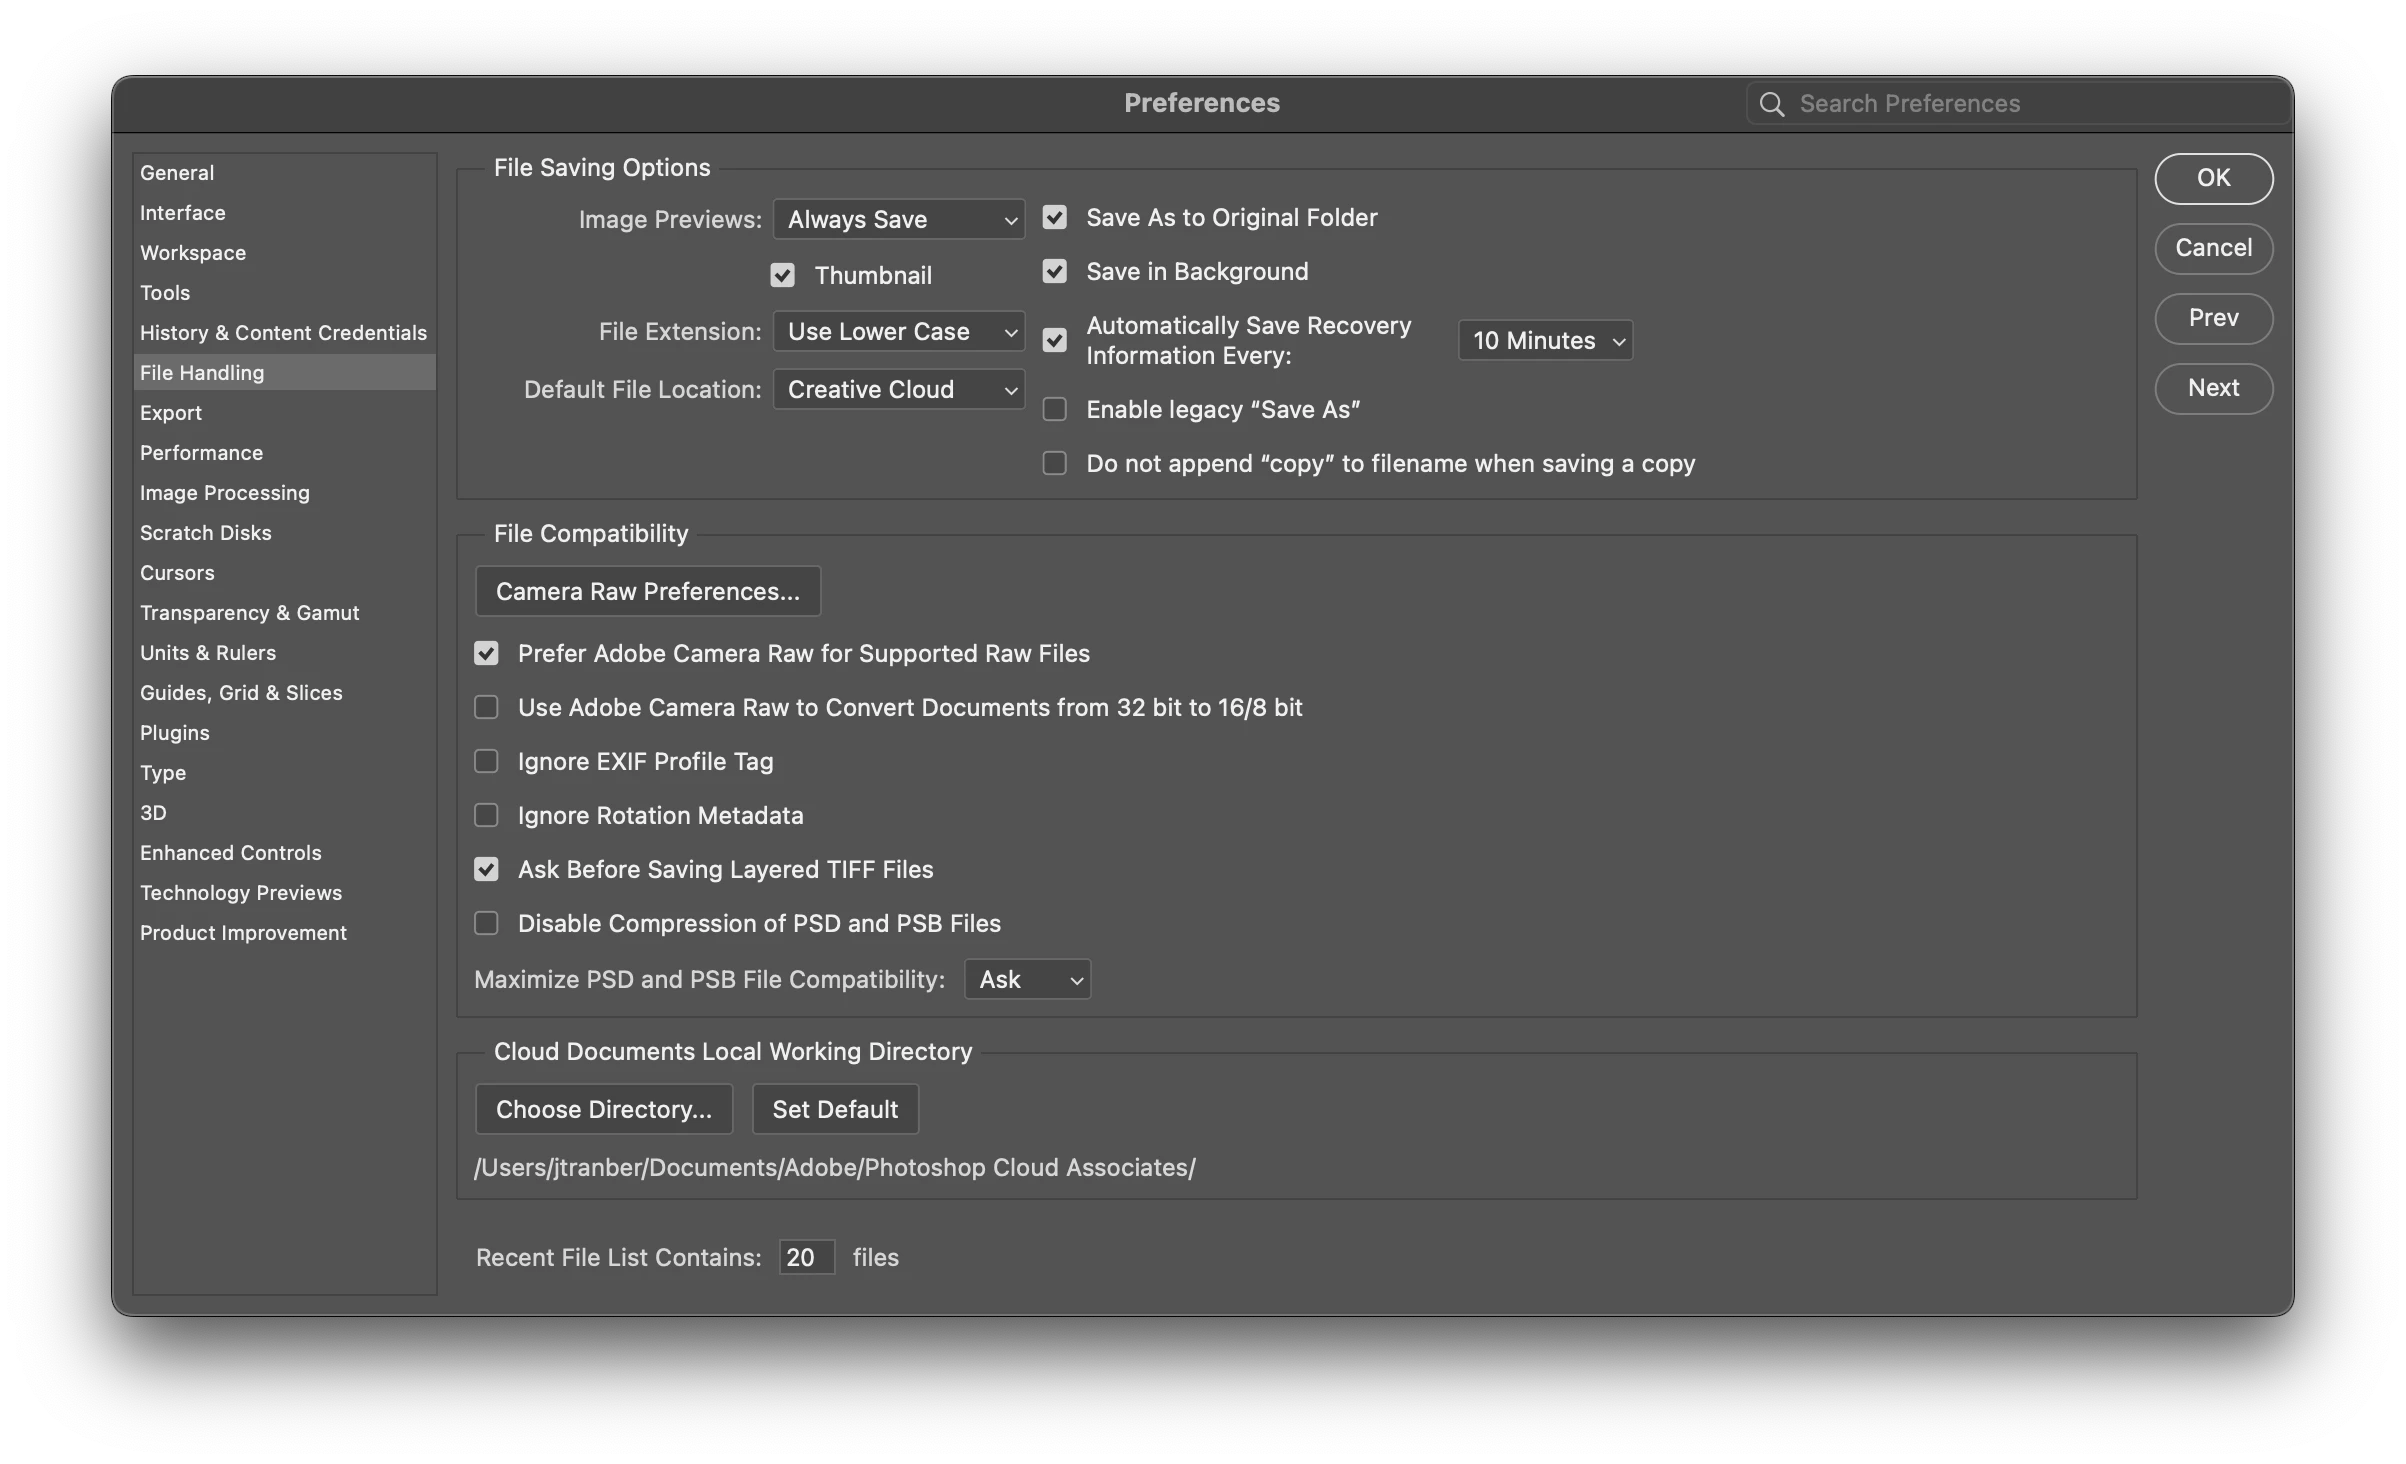Open the Scratch Disks category
Viewport: 2406px width, 1464px height.
[205, 533]
